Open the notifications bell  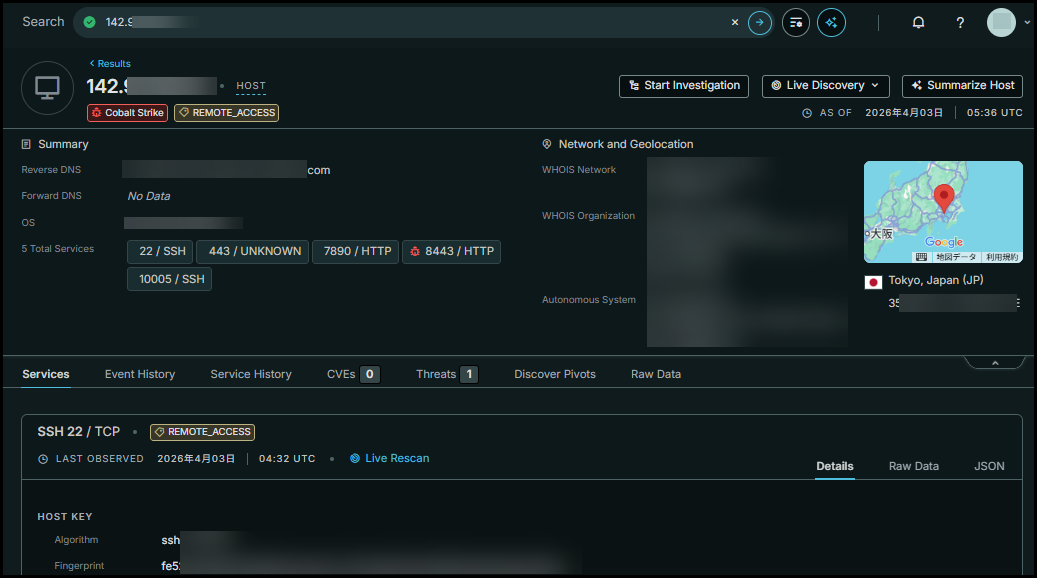click(x=918, y=22)
